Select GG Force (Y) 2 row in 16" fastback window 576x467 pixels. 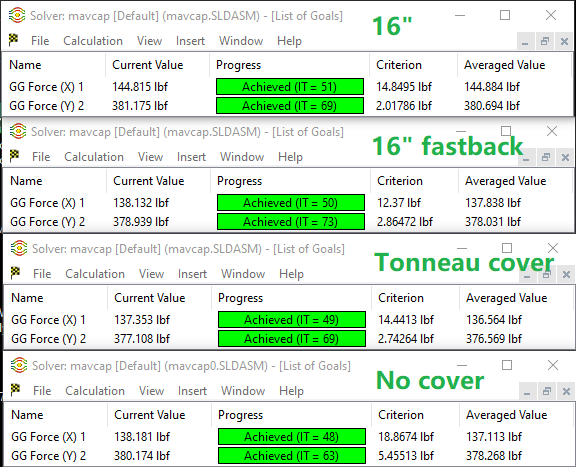pos(288,222)
